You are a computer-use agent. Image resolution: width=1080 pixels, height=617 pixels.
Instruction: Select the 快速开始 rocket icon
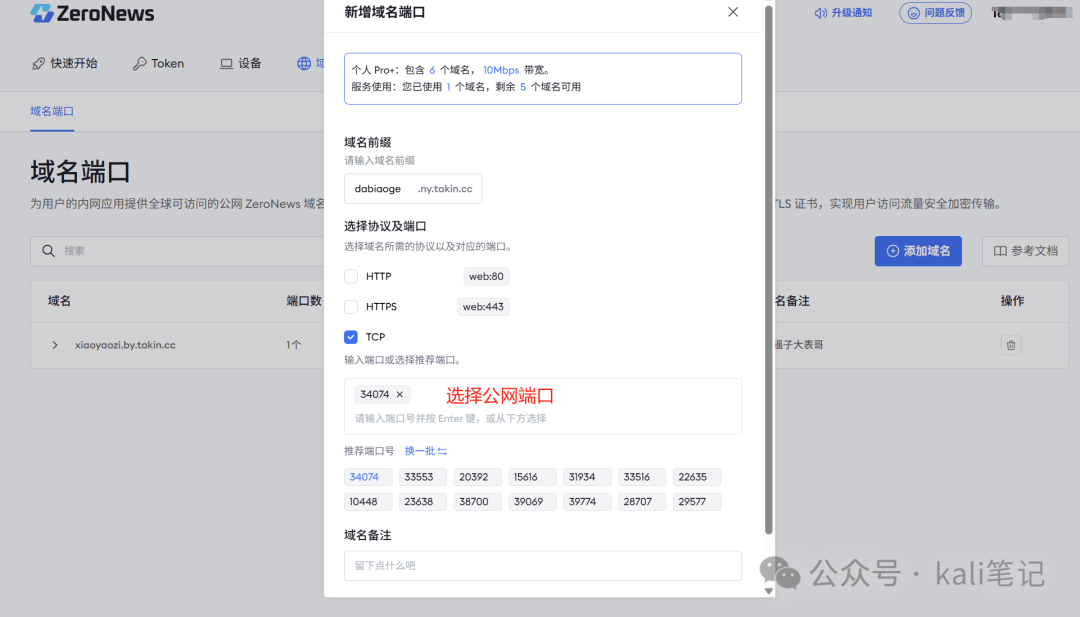[35, 62]
